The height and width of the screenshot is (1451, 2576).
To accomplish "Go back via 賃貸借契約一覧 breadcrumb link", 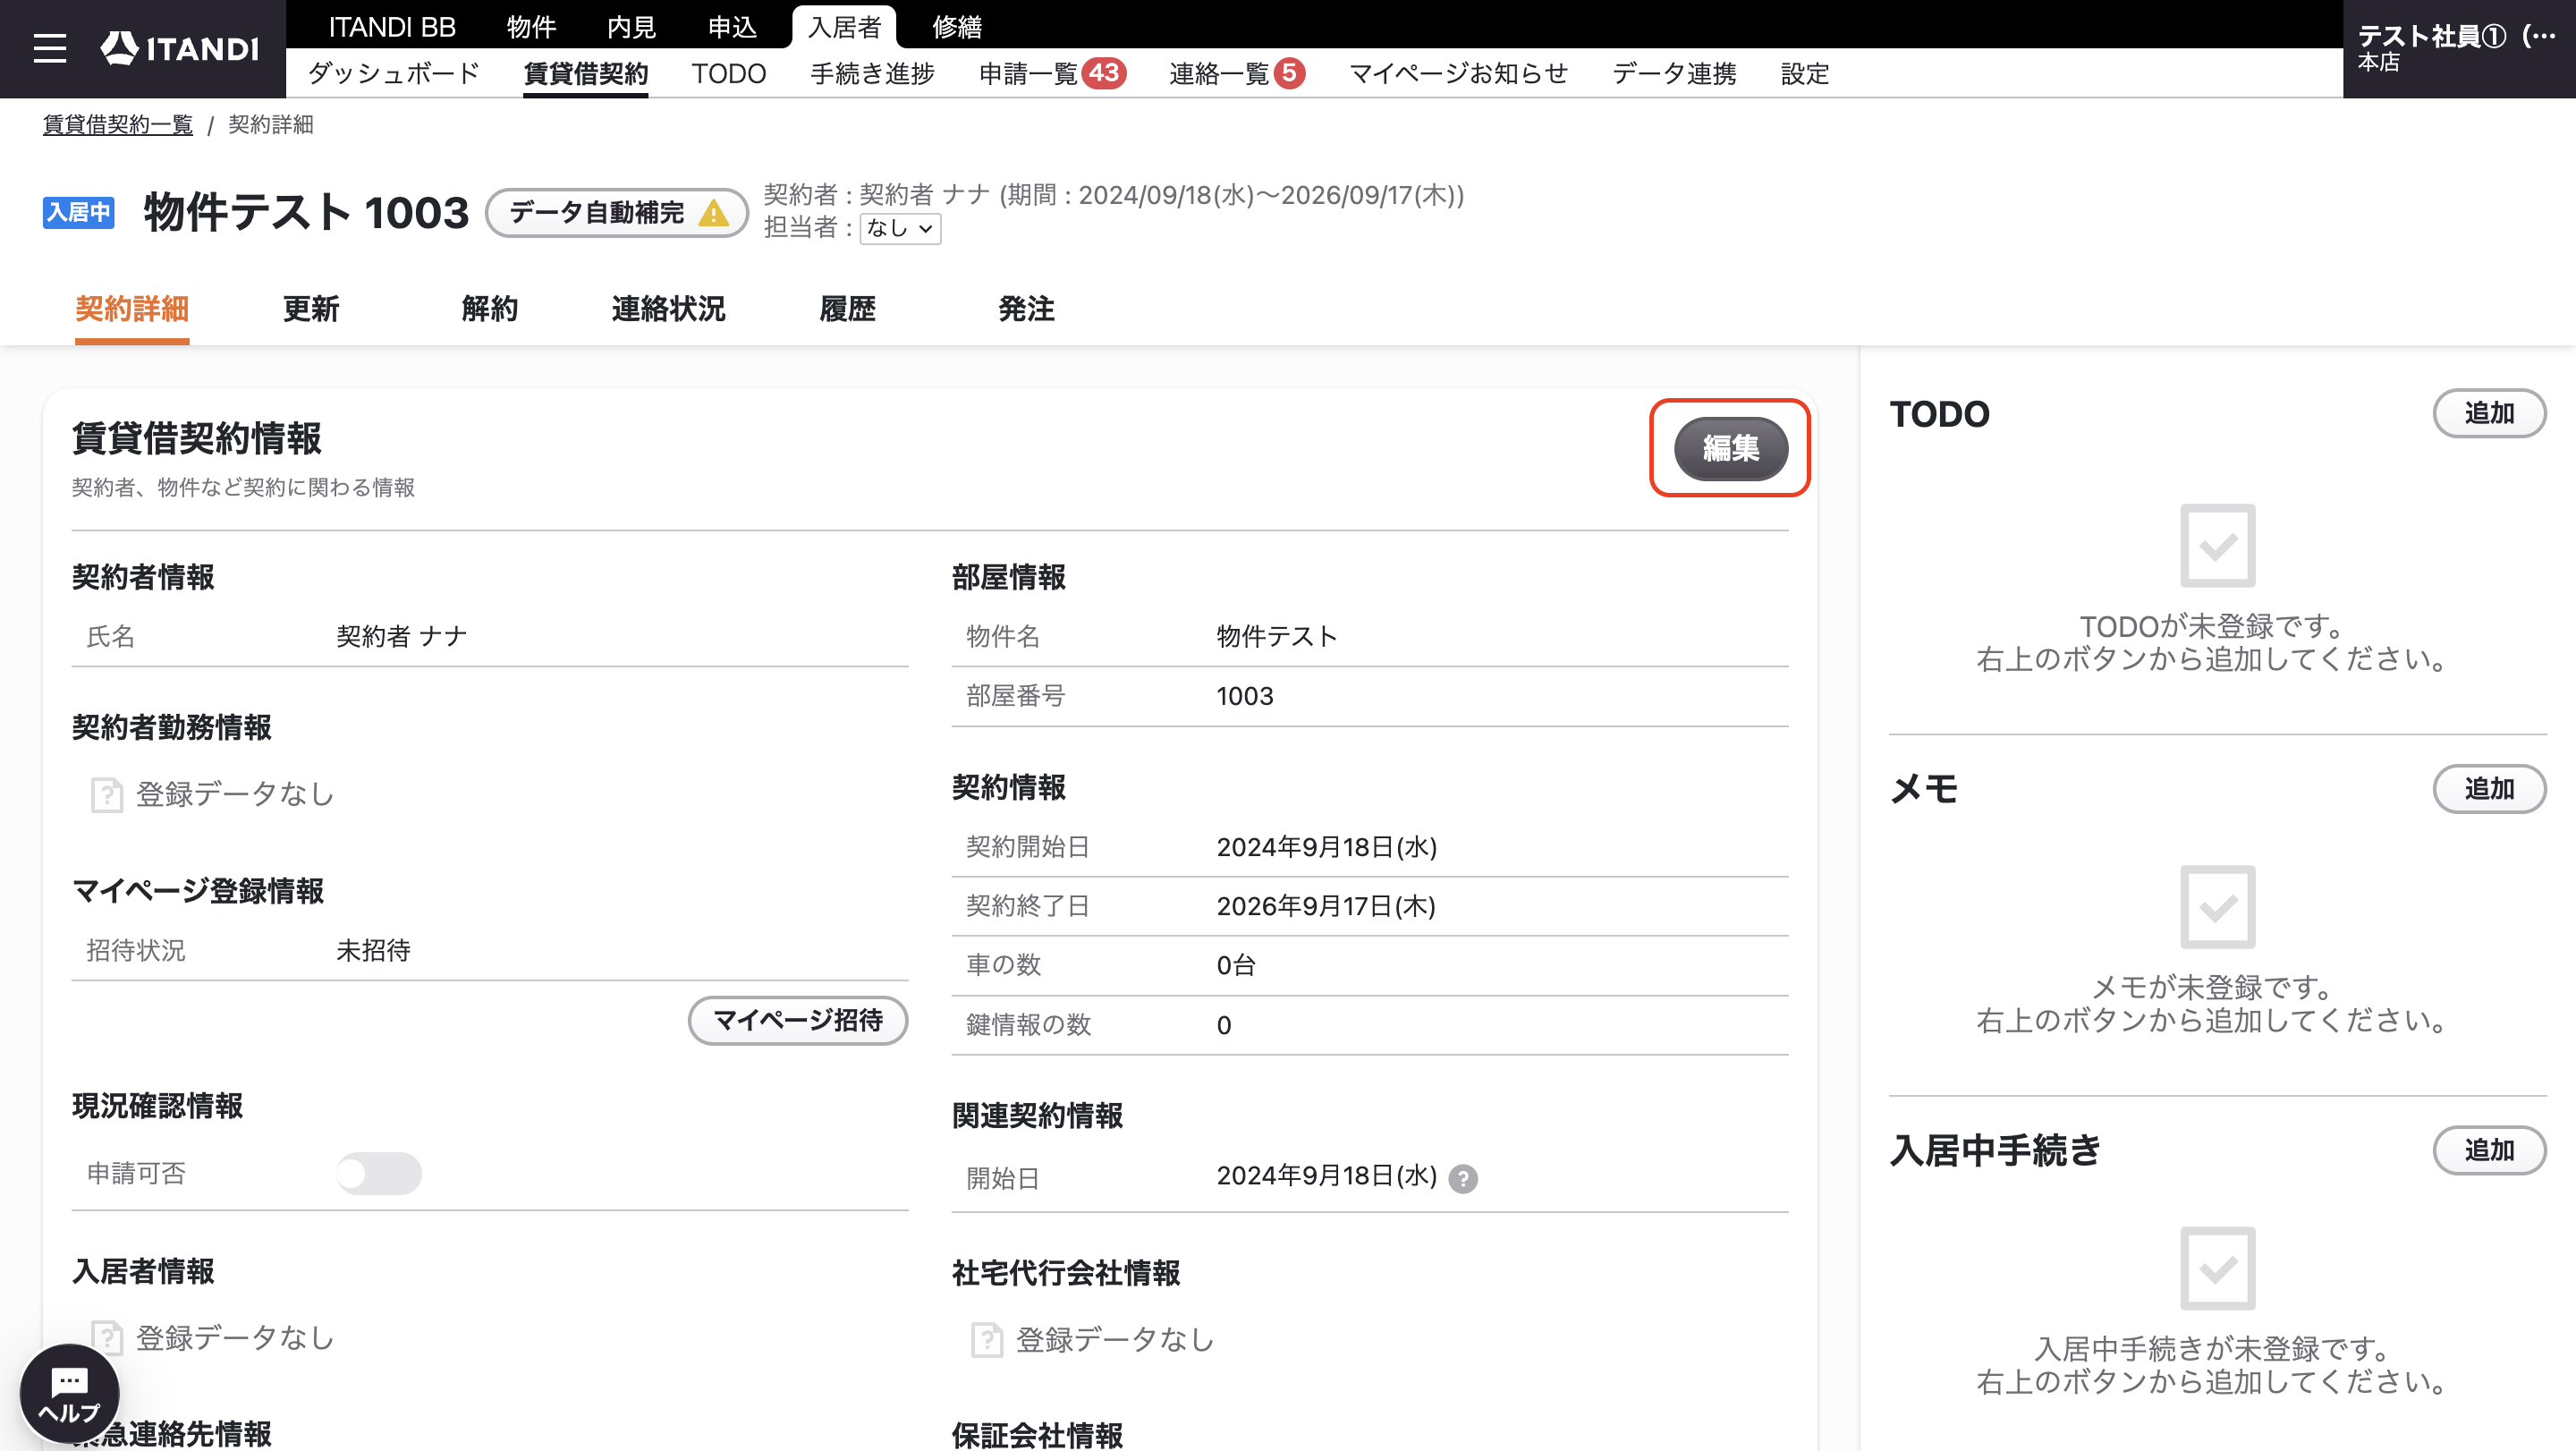I will [x=118, y=124].
